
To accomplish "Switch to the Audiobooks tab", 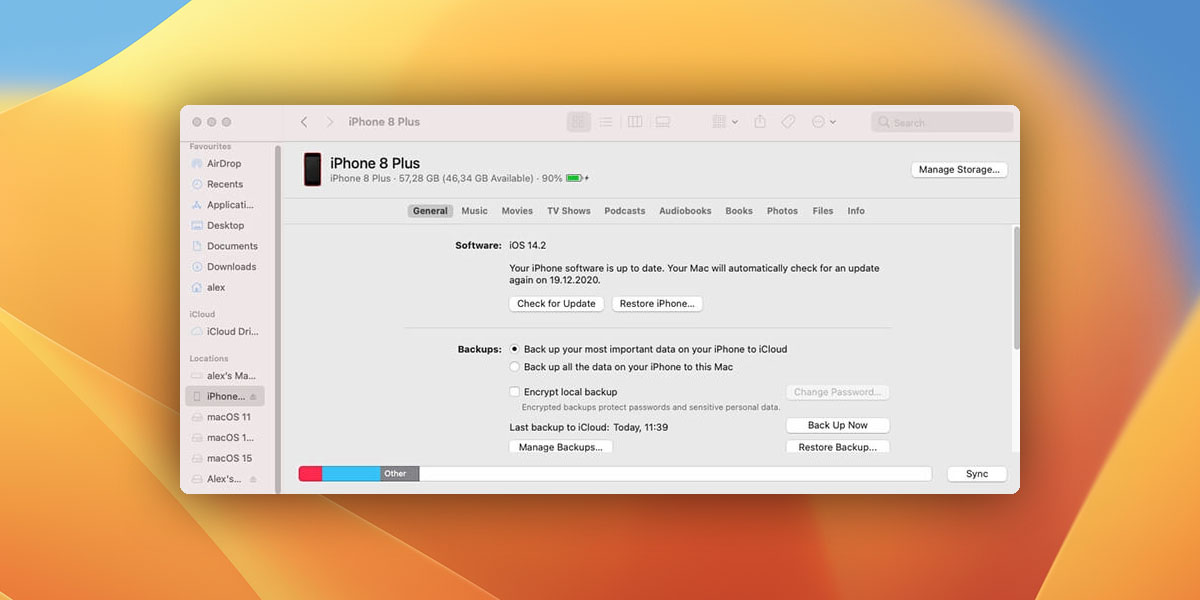I will click(685, 211).
